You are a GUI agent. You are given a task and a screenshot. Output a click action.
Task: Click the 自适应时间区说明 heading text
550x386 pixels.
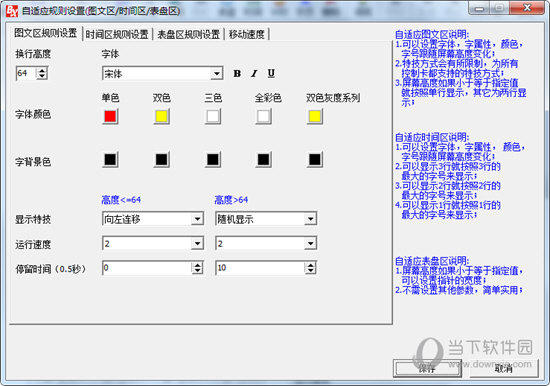tap(432, 138)
